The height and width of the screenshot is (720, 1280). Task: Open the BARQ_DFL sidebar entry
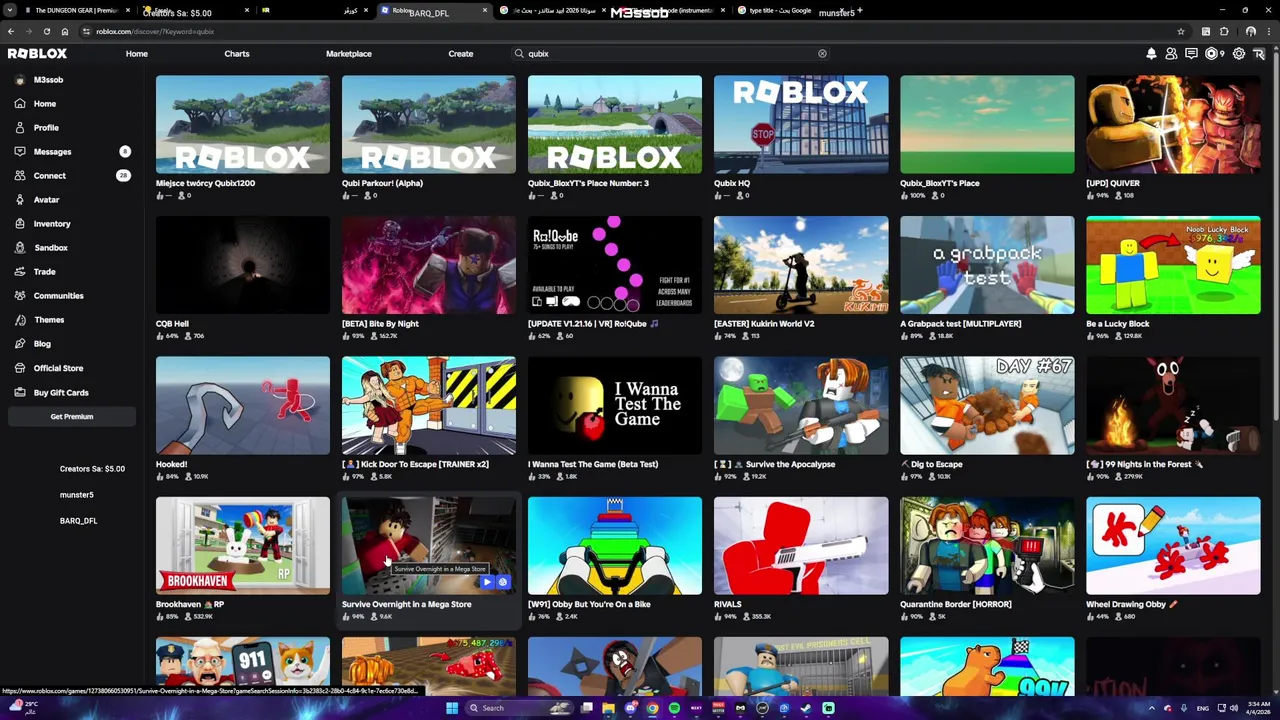[x=78, y=521]
